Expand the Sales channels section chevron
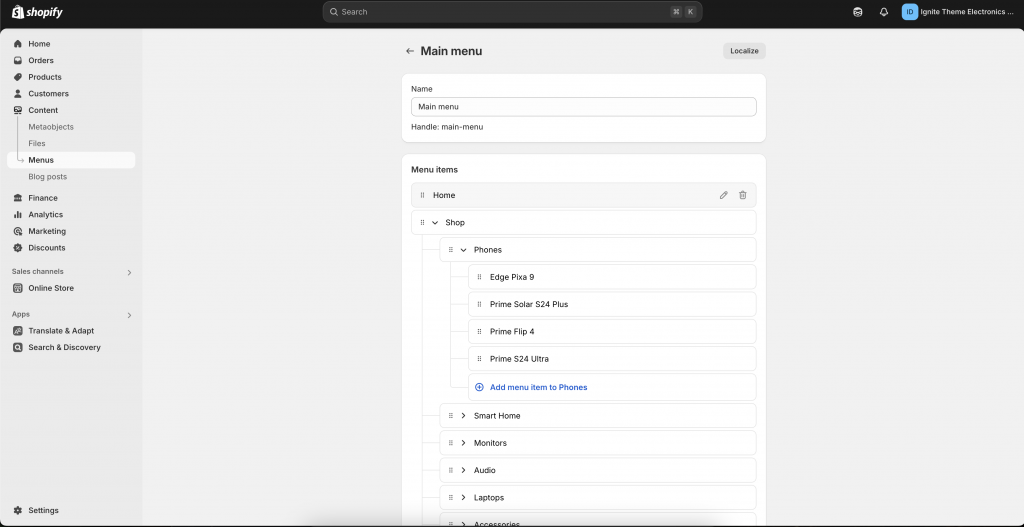 pos(129,272)
